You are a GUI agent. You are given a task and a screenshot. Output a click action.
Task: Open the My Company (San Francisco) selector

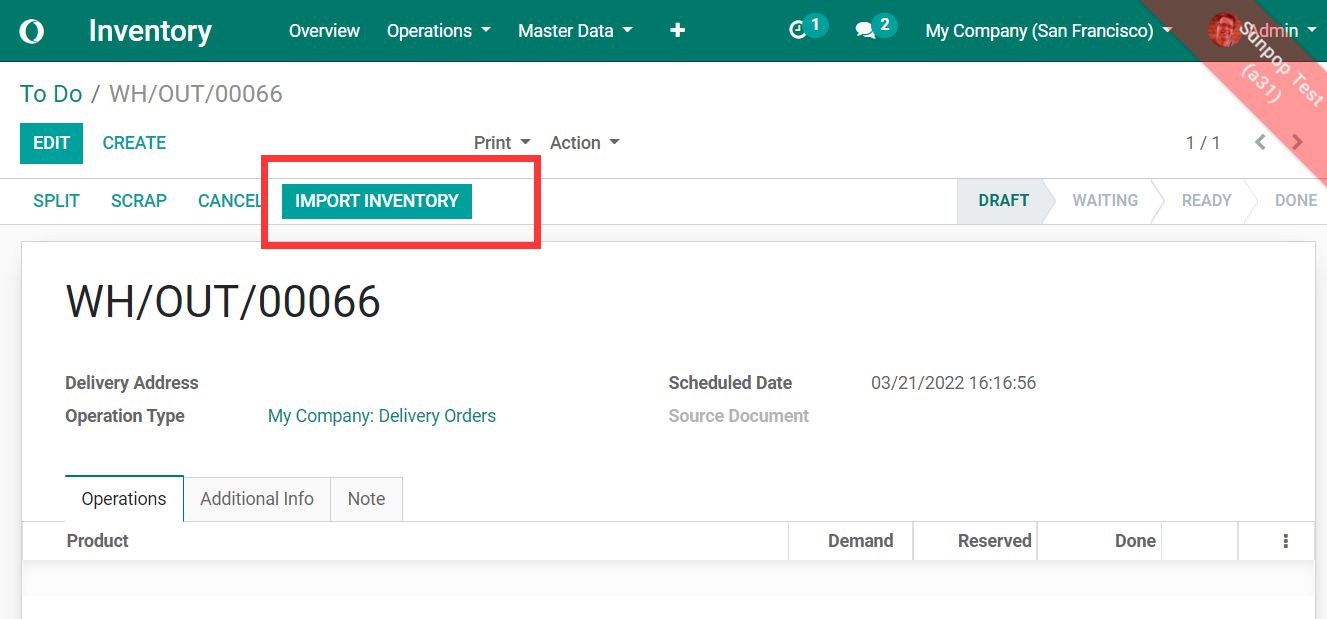(x=1048, y=31)
